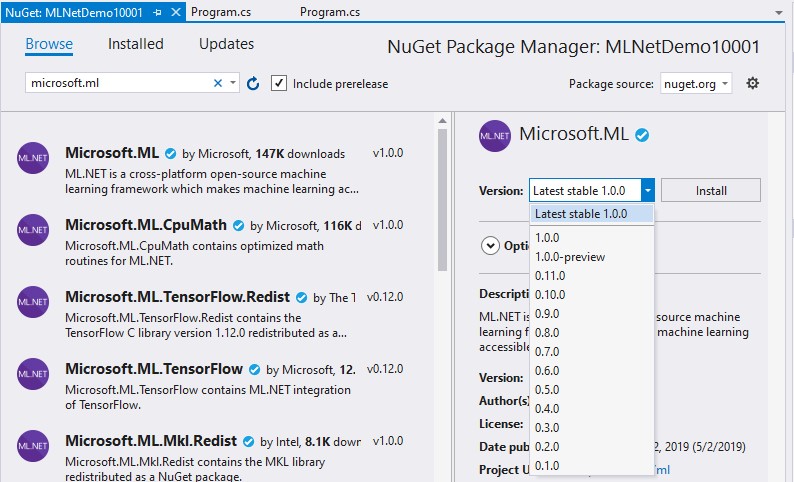Click the Microsoft.ML.Mkl.Redist package icon
The width and height of the screenshot is (794, 482).
(33, 446)
